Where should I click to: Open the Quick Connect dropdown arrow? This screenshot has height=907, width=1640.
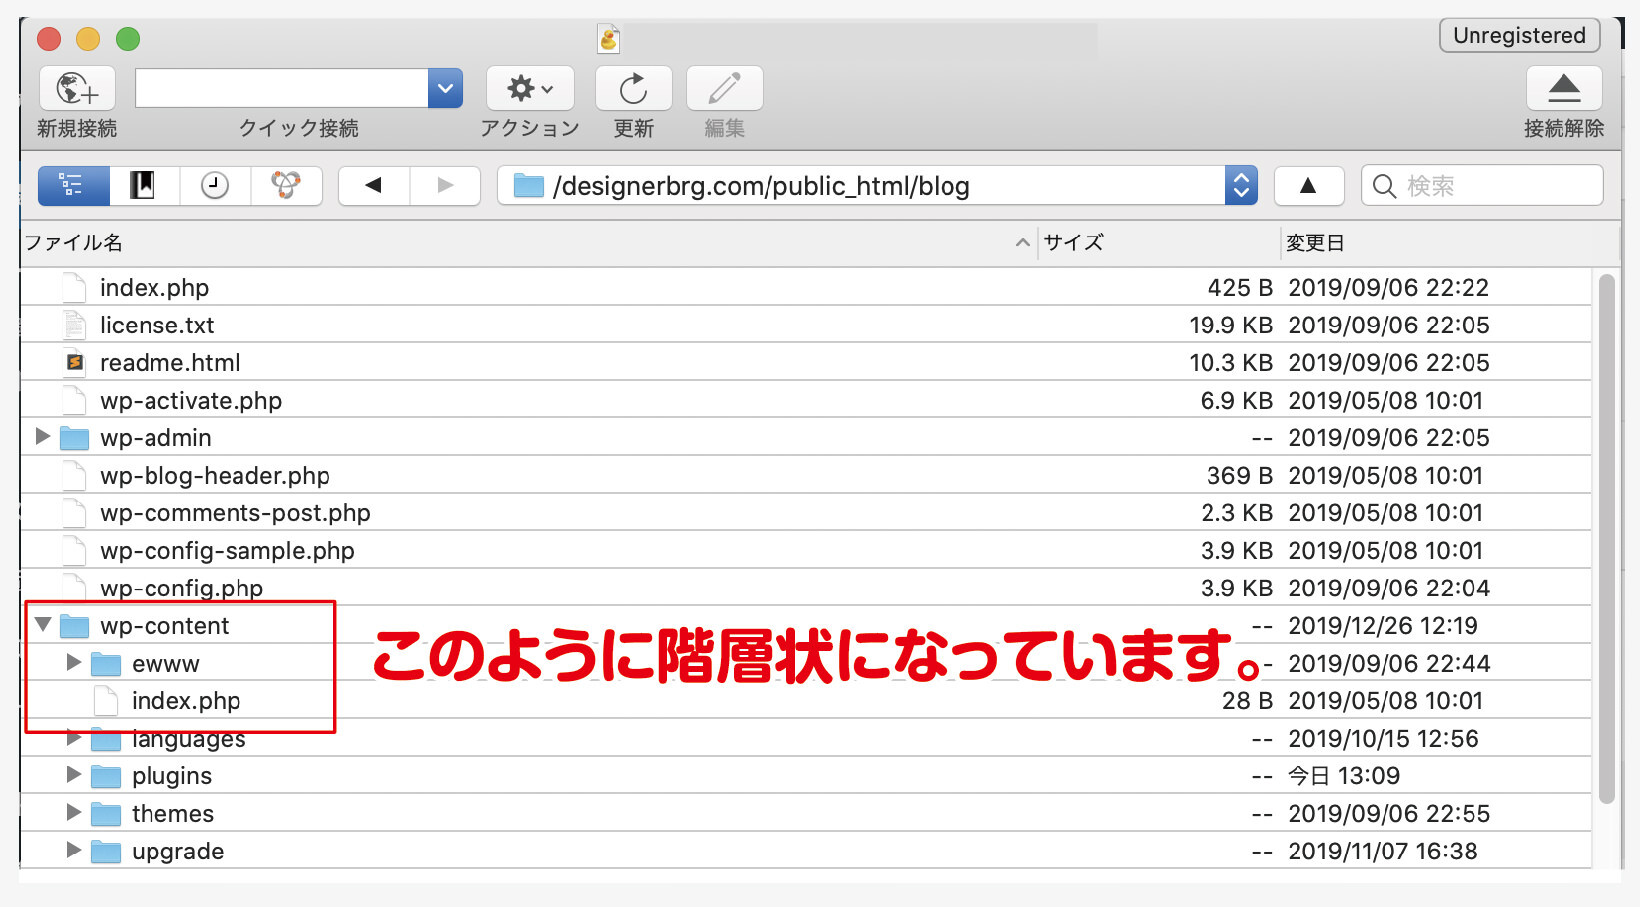tap(445, 89)
